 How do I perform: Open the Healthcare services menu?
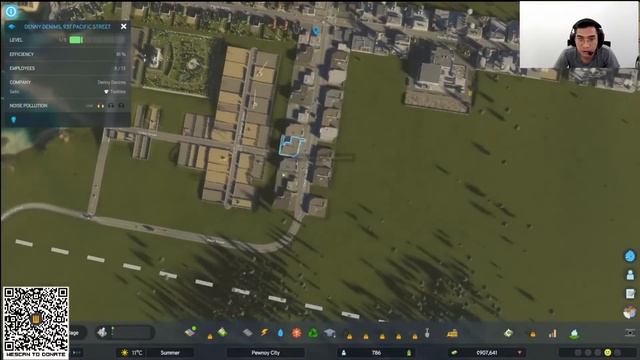click(296, 333)
